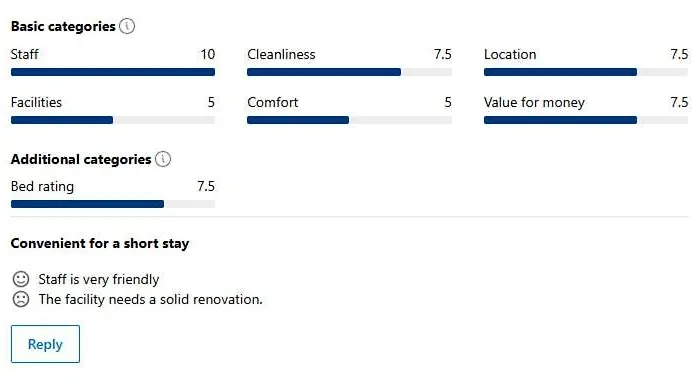The image size is (700, 387).
Task: Click the Location rating bar
Action: [586, 72]
